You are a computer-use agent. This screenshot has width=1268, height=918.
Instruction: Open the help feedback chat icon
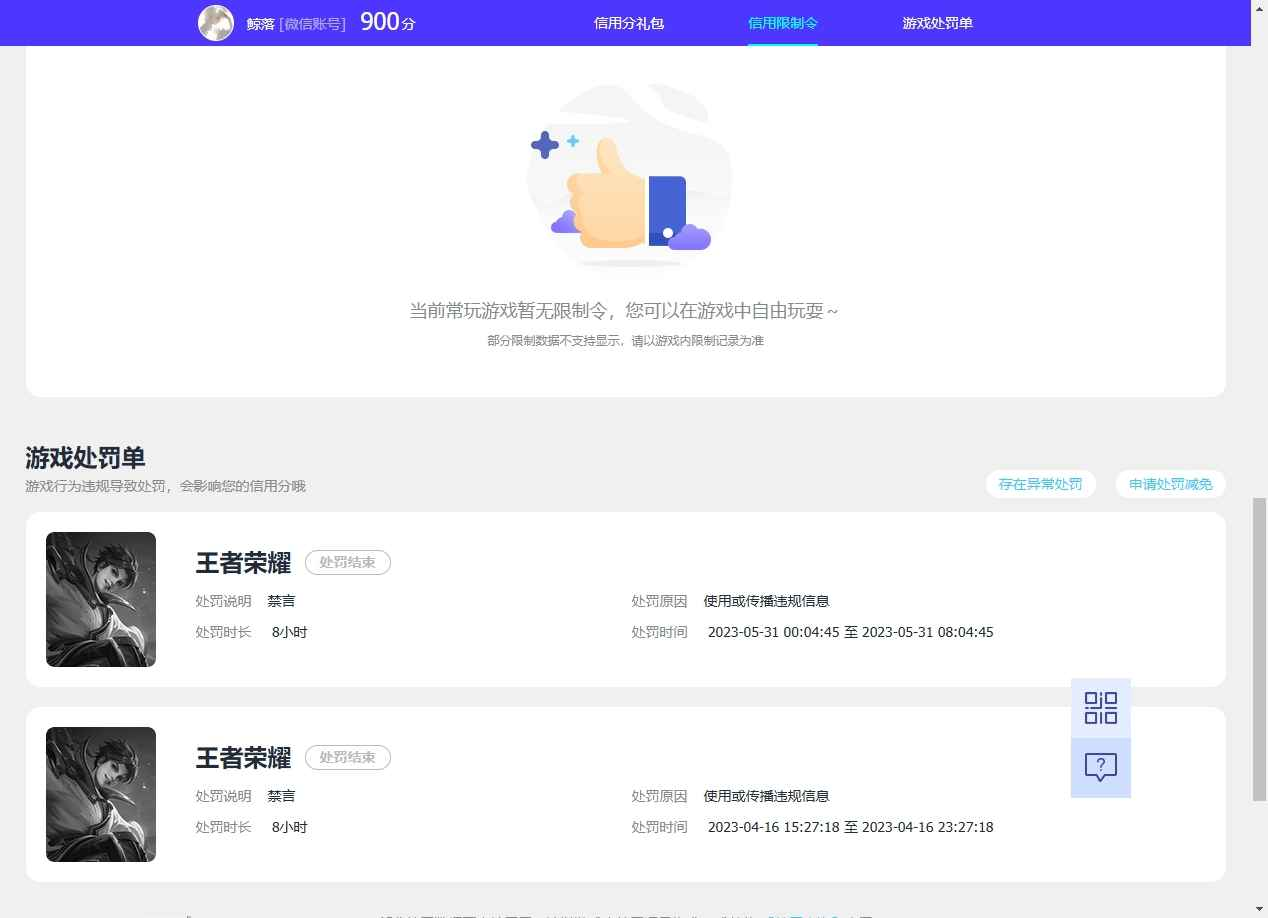point(1101,768)
